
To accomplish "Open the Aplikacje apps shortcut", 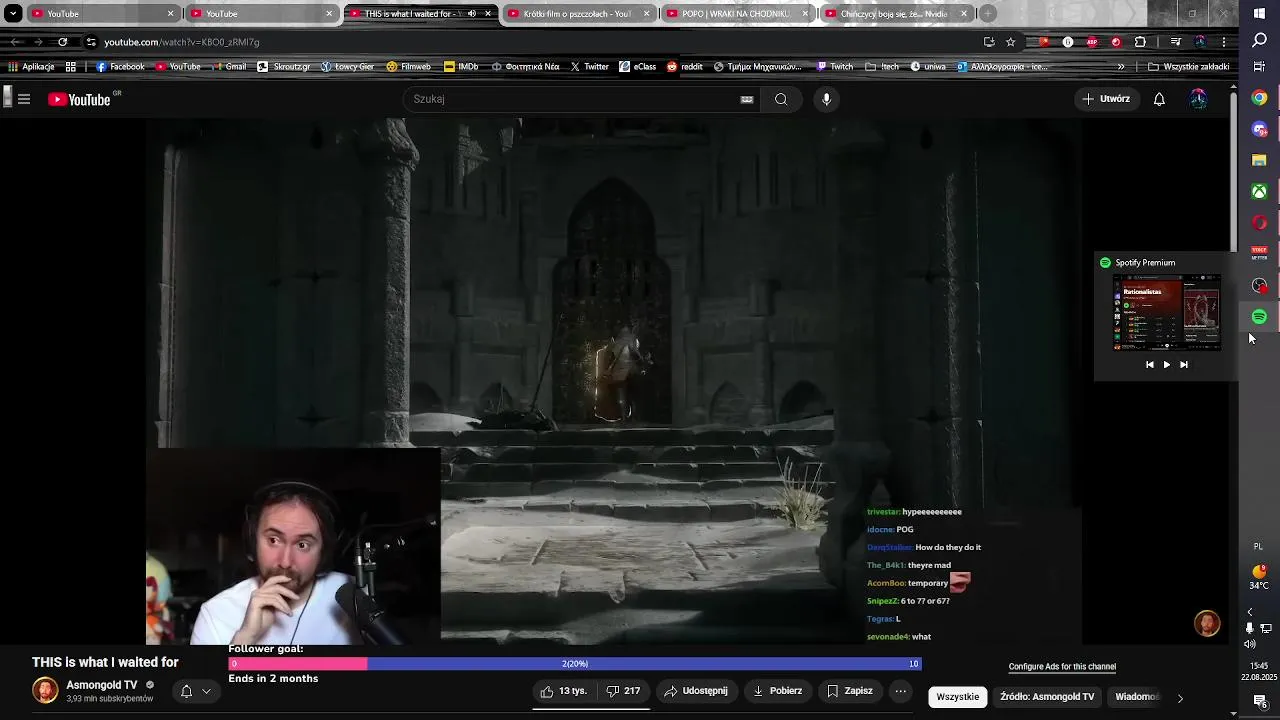I will coord(31,67).
